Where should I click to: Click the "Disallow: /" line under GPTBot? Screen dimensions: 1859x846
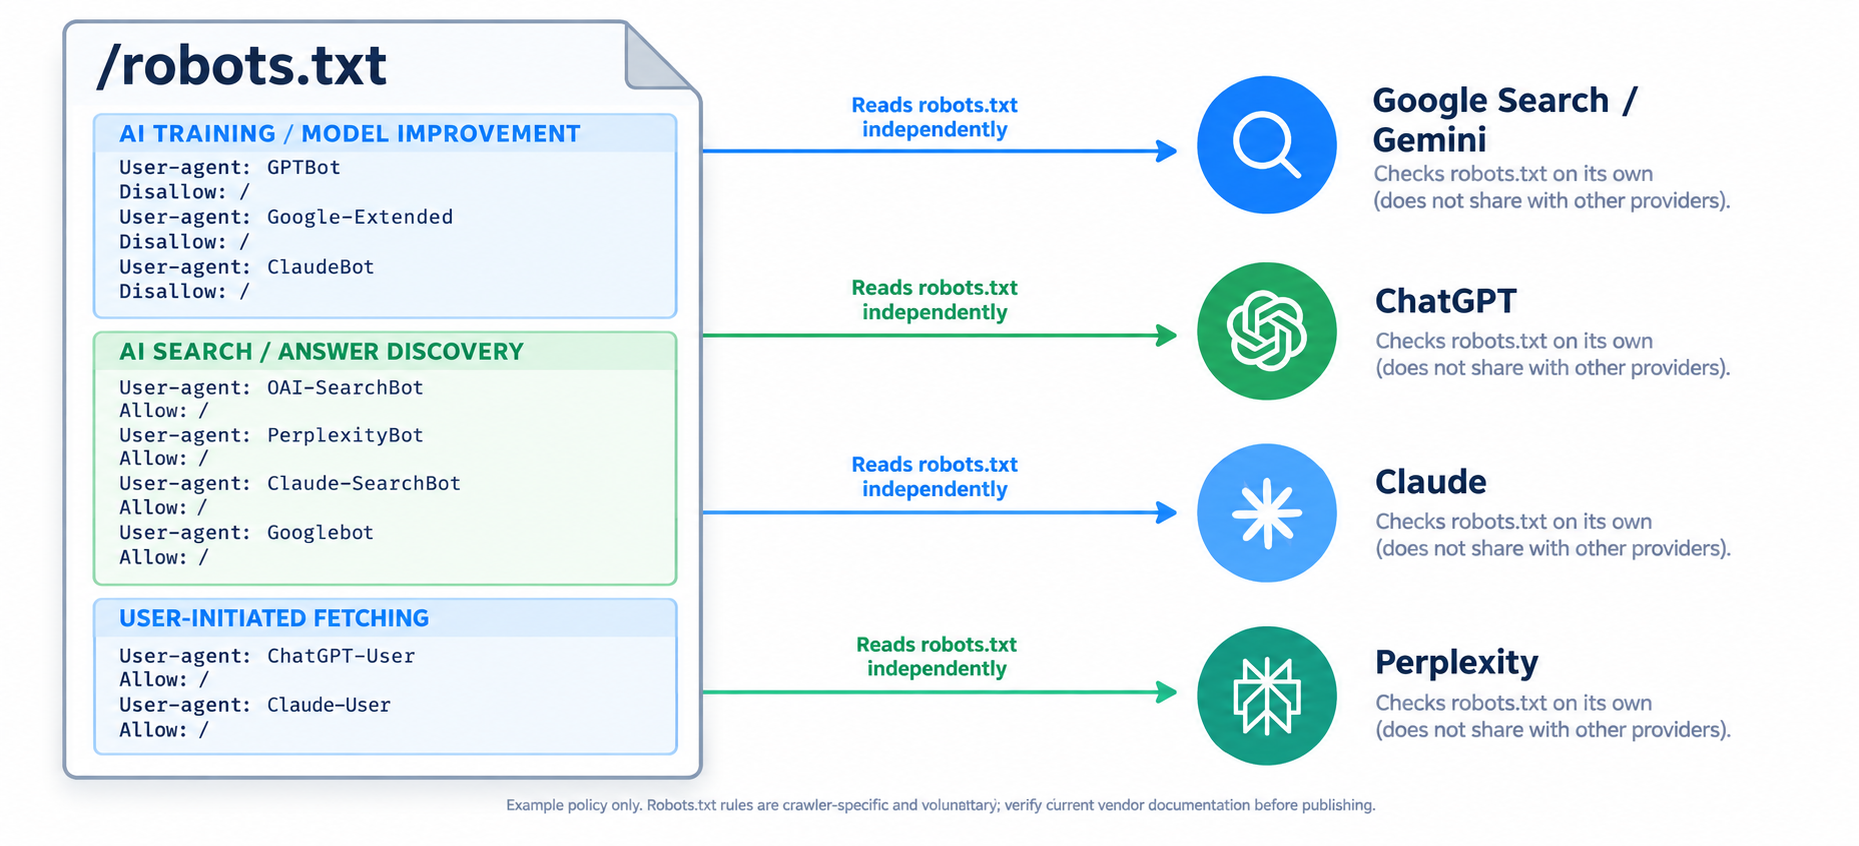click(184, 192)
